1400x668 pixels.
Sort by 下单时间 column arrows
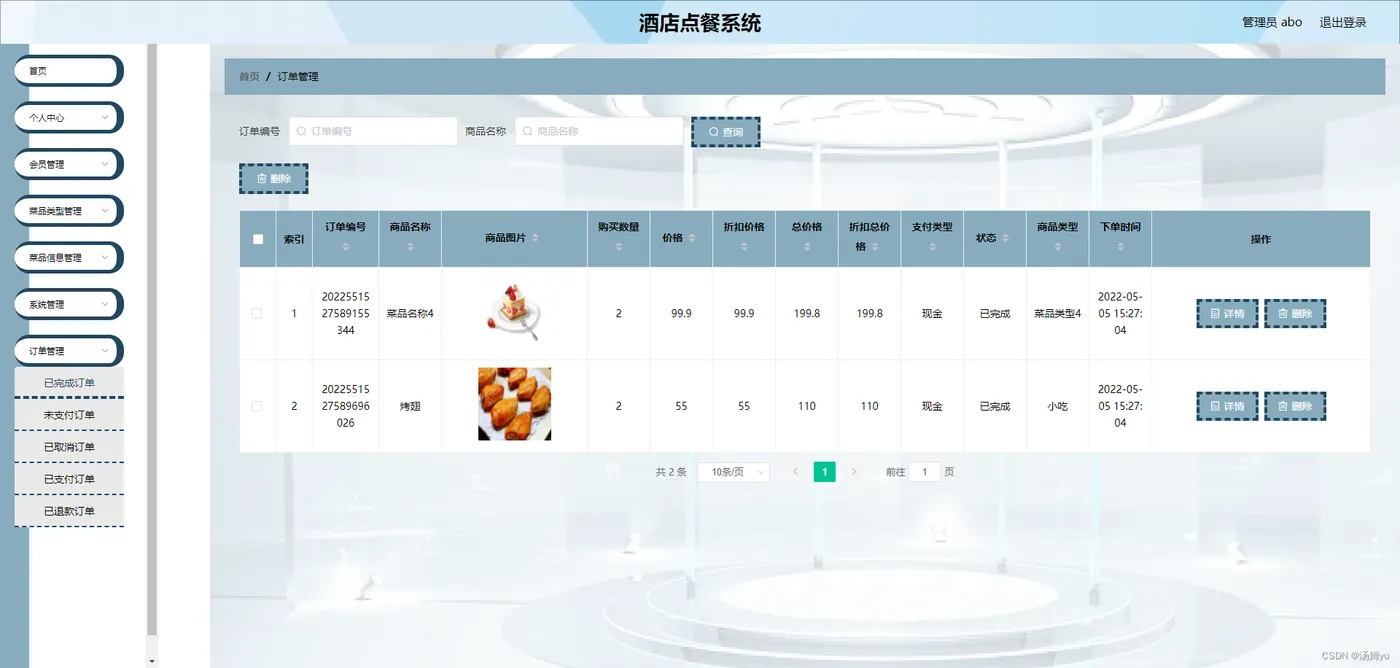point(1120,246)
